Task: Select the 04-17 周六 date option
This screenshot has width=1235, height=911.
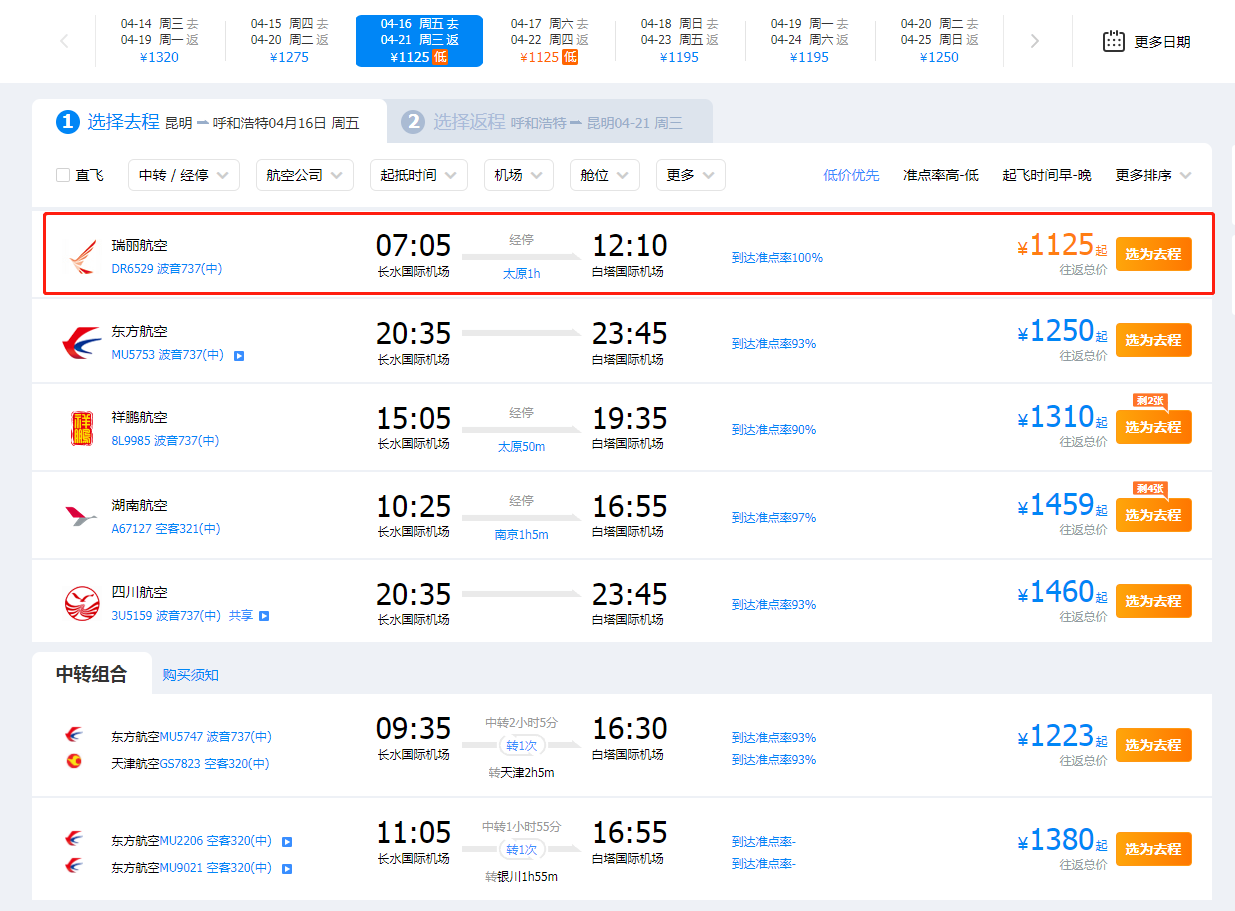Action: click(x=549, y=40)
